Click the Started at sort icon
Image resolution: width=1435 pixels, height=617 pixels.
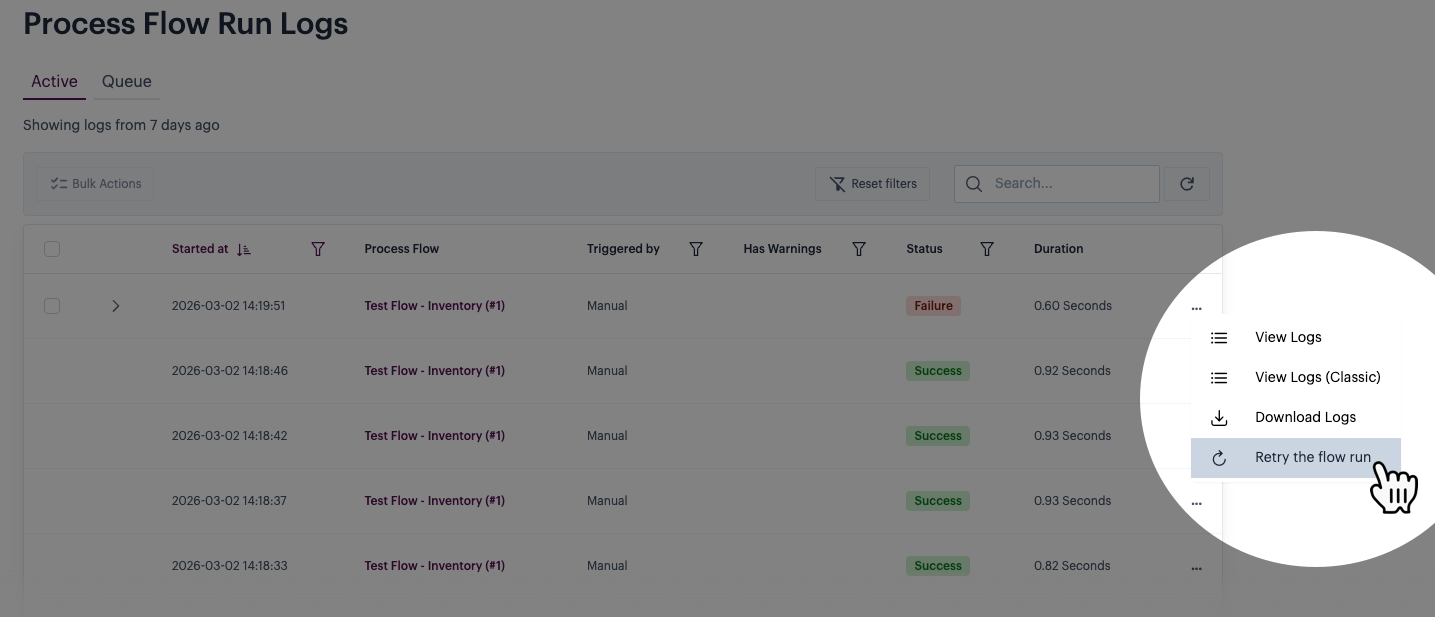244,249
